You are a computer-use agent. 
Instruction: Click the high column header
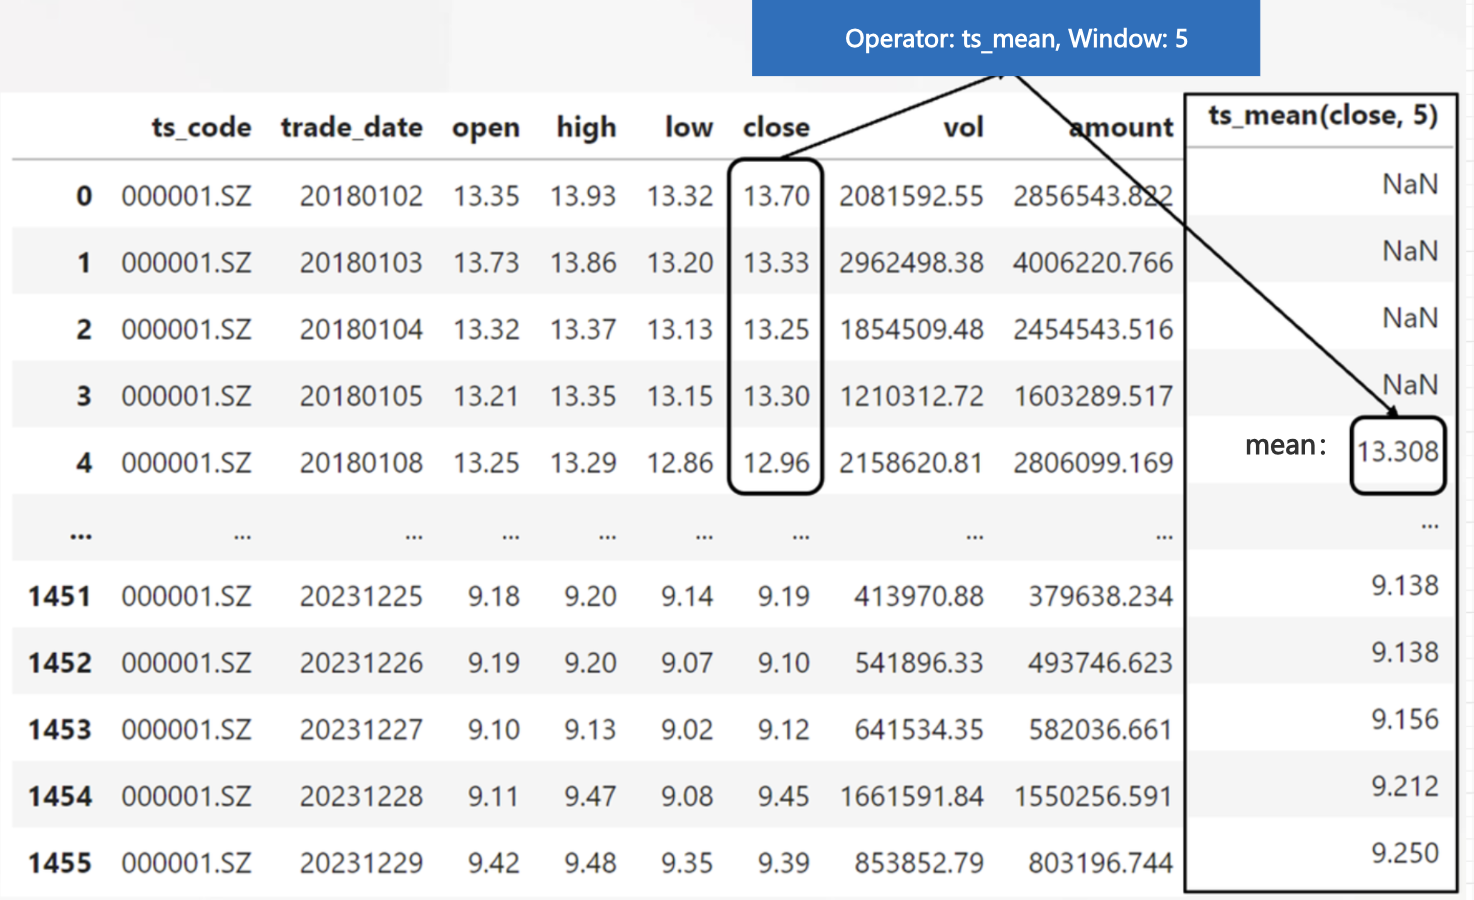pos(586,128)
